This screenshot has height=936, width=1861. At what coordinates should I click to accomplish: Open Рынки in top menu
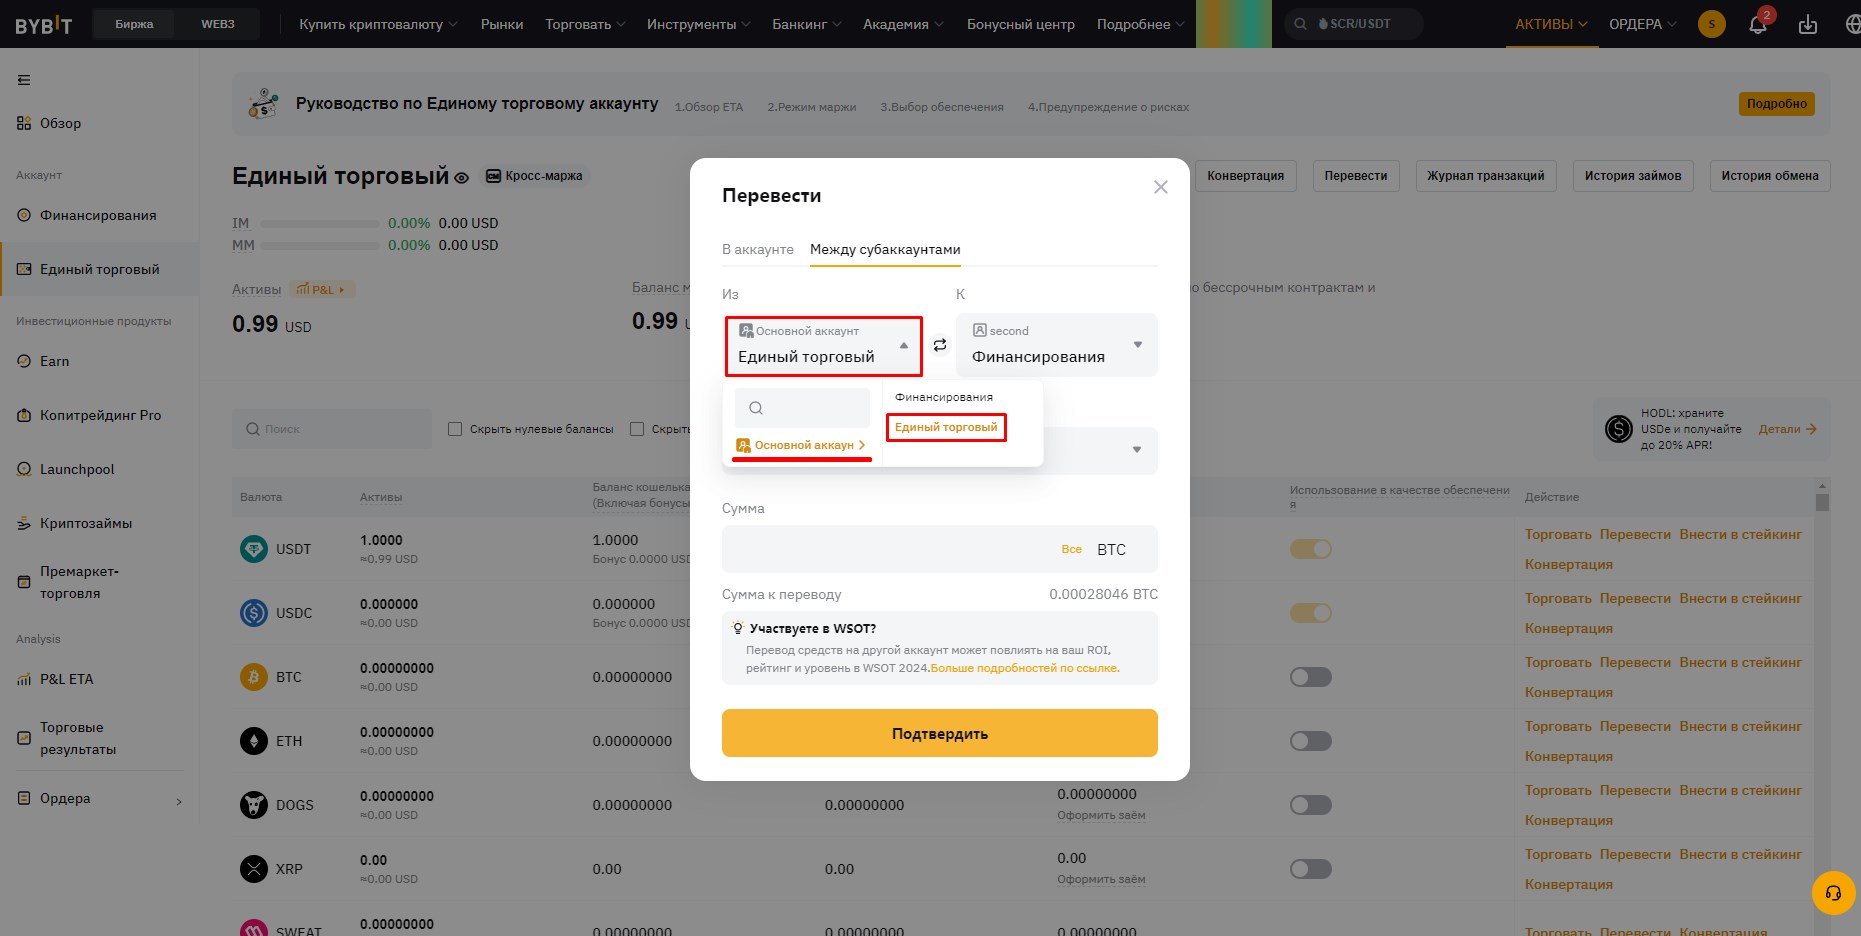coord(502,24)
